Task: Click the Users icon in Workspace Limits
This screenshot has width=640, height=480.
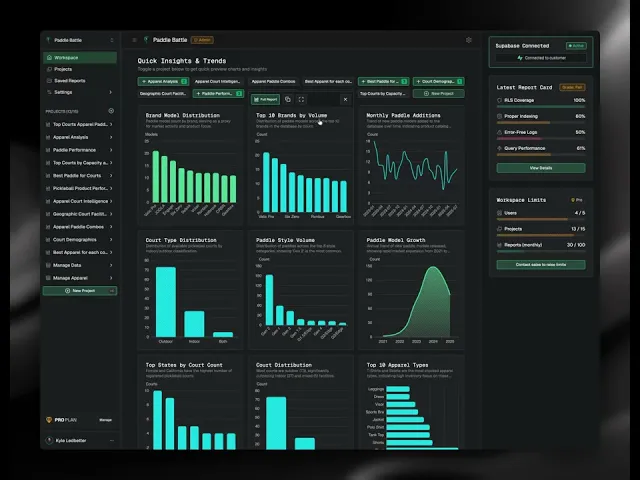Action: pos(499,213)
